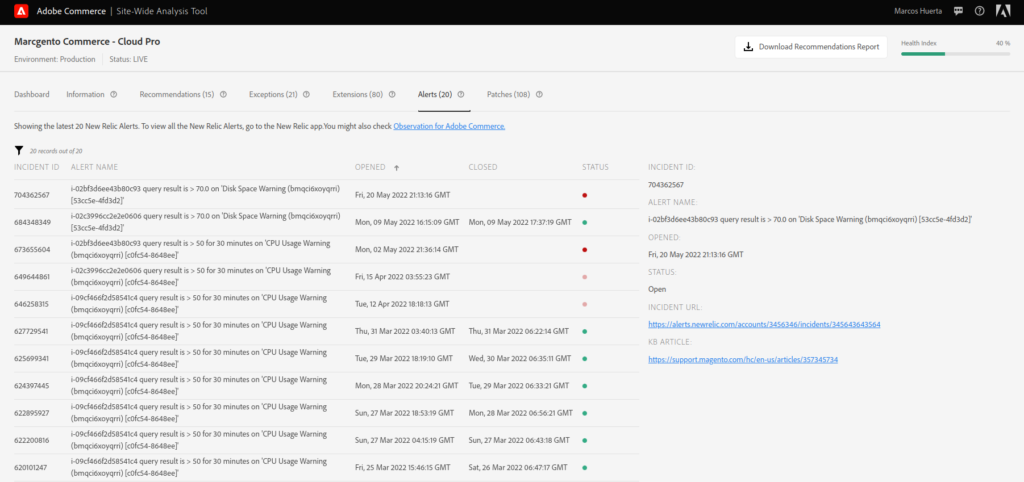
Task: Open the Patches (108) tab
Action: click(509, 94)
